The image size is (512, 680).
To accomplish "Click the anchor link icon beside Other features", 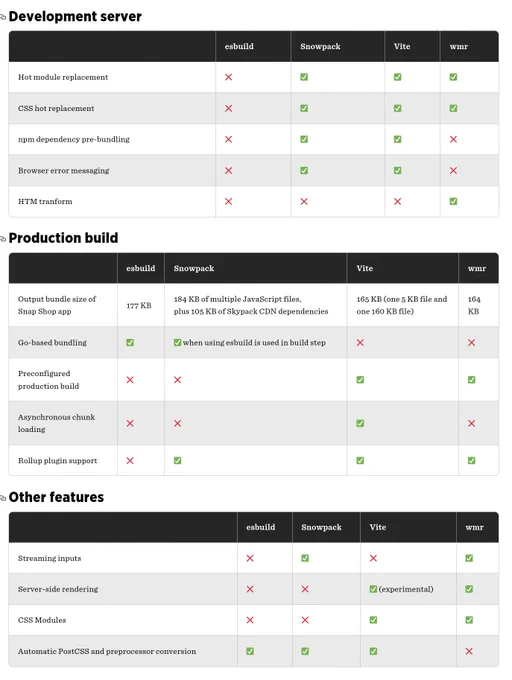I will tap(3, 498).
